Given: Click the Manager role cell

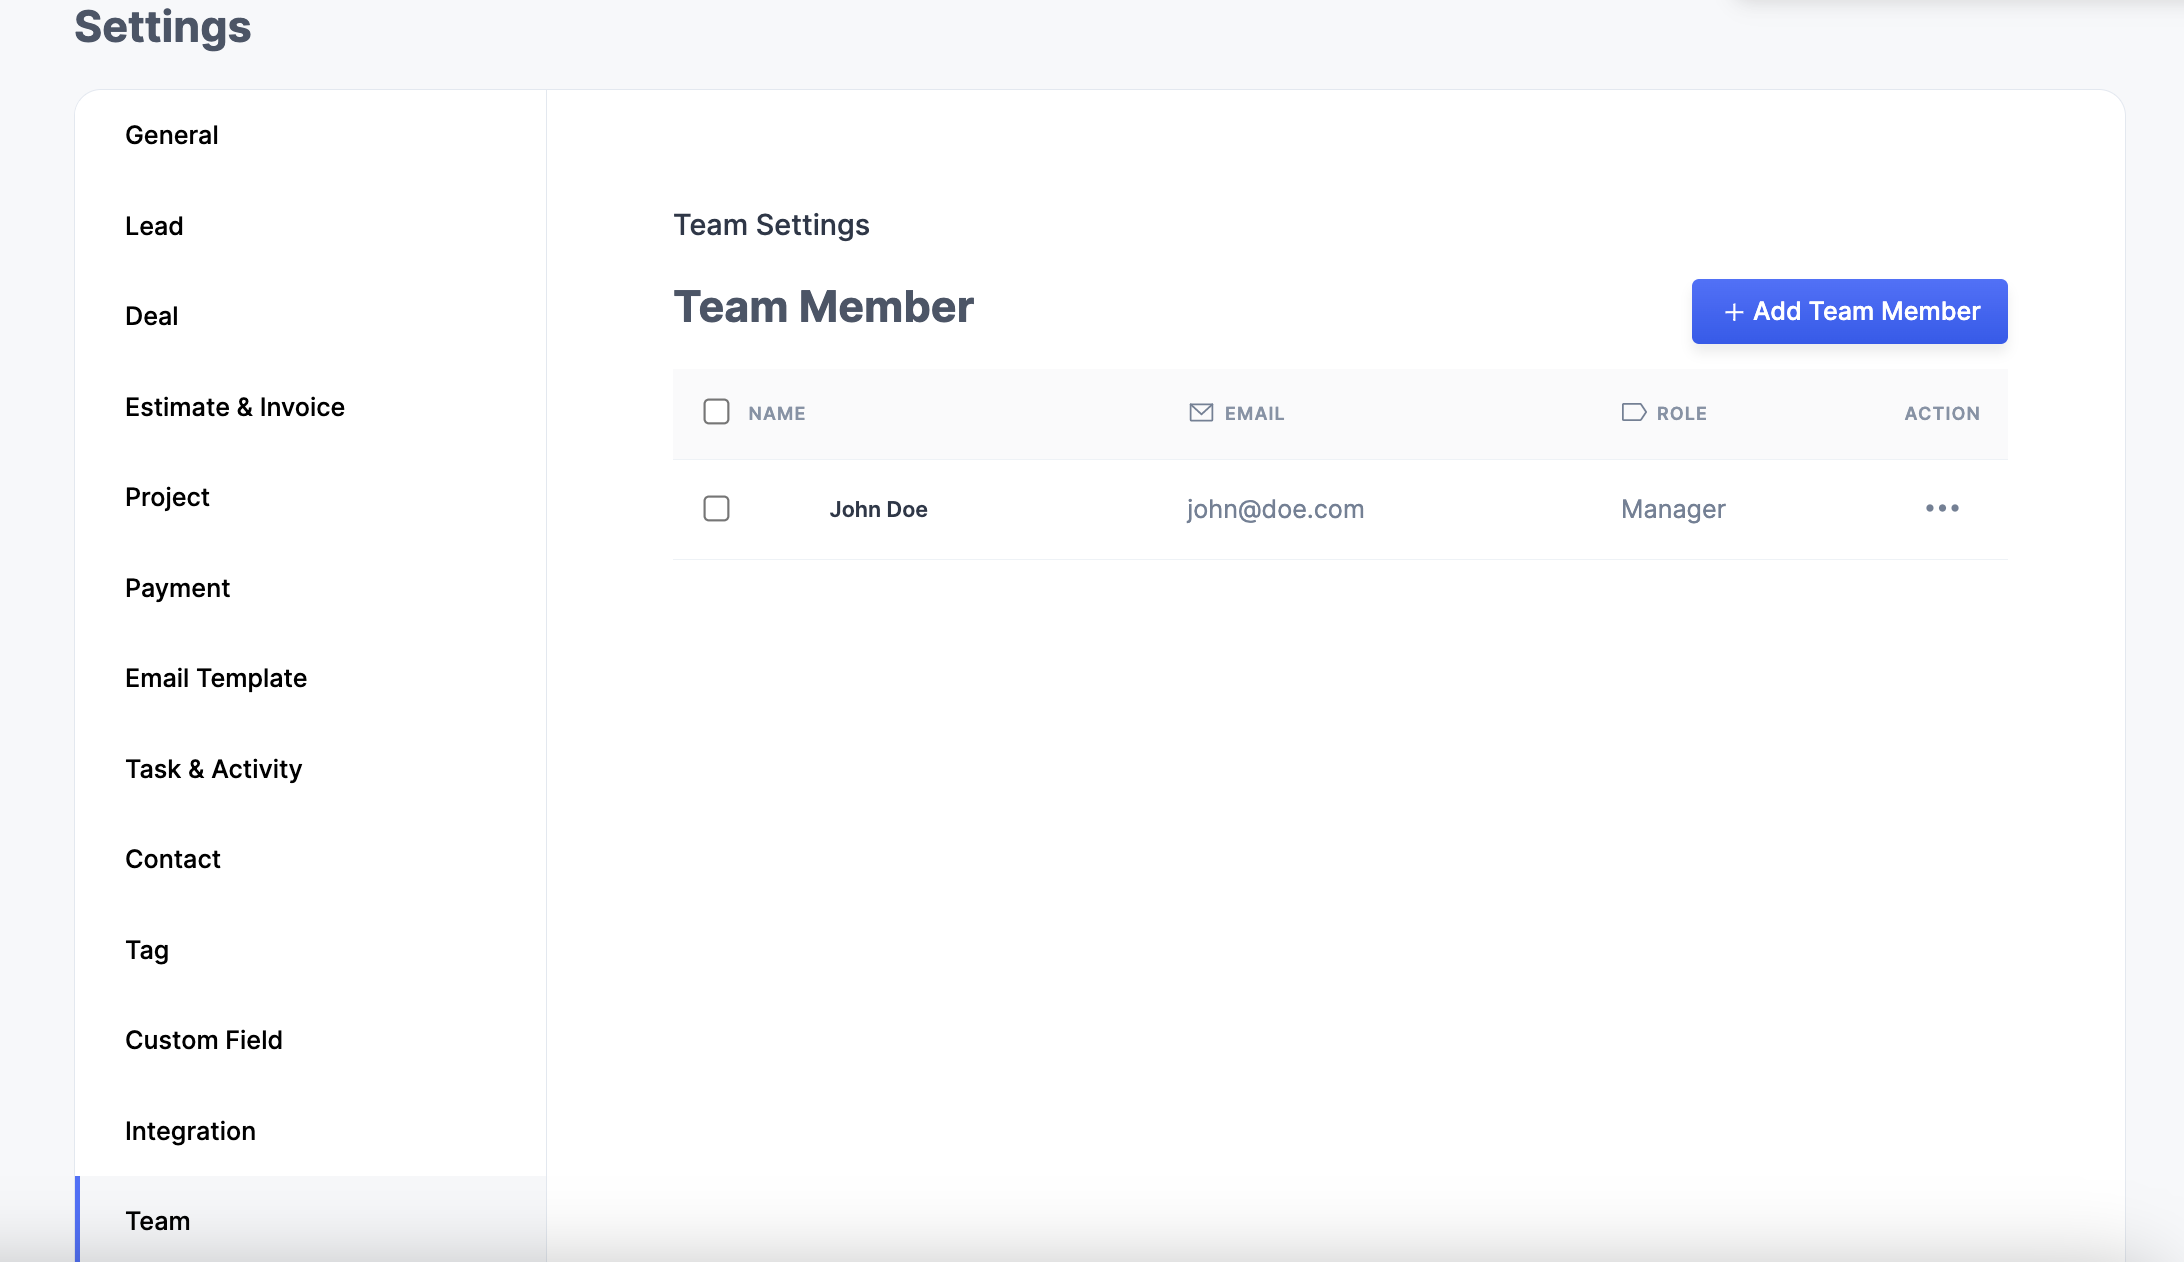Looking at the screenshot, I should 1673,509.
